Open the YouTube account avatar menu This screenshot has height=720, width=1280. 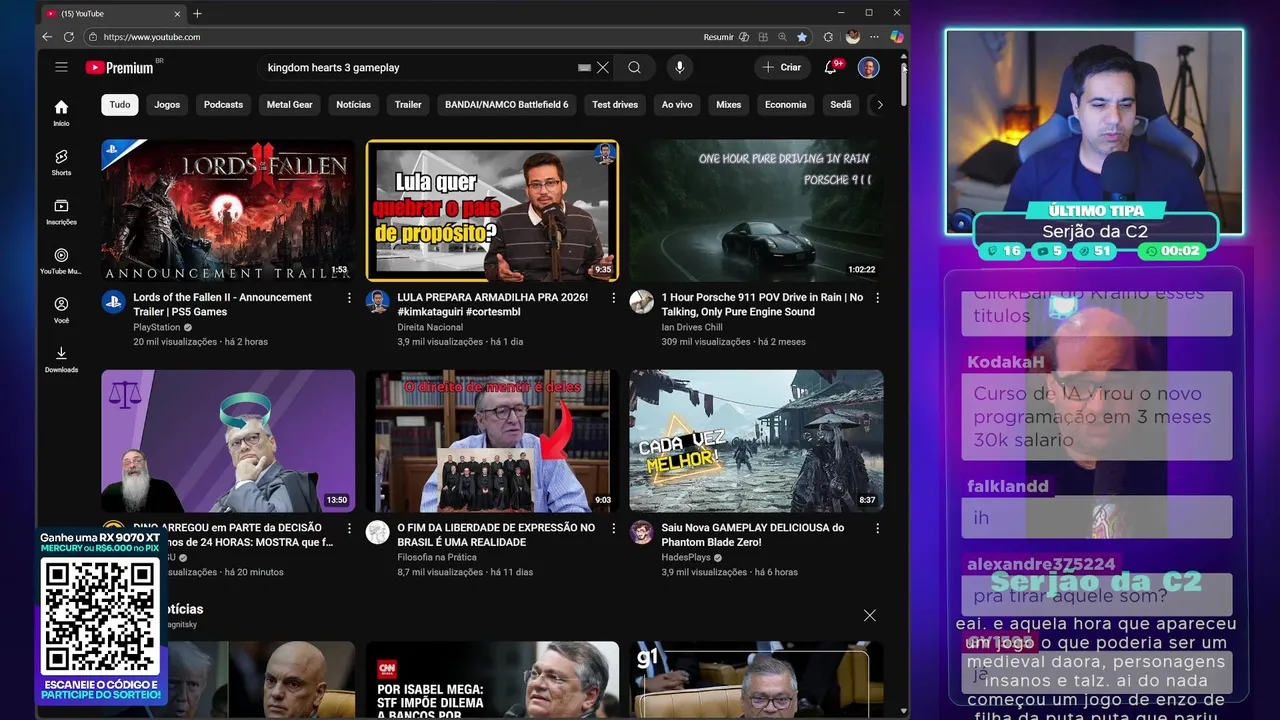point(868,67)
